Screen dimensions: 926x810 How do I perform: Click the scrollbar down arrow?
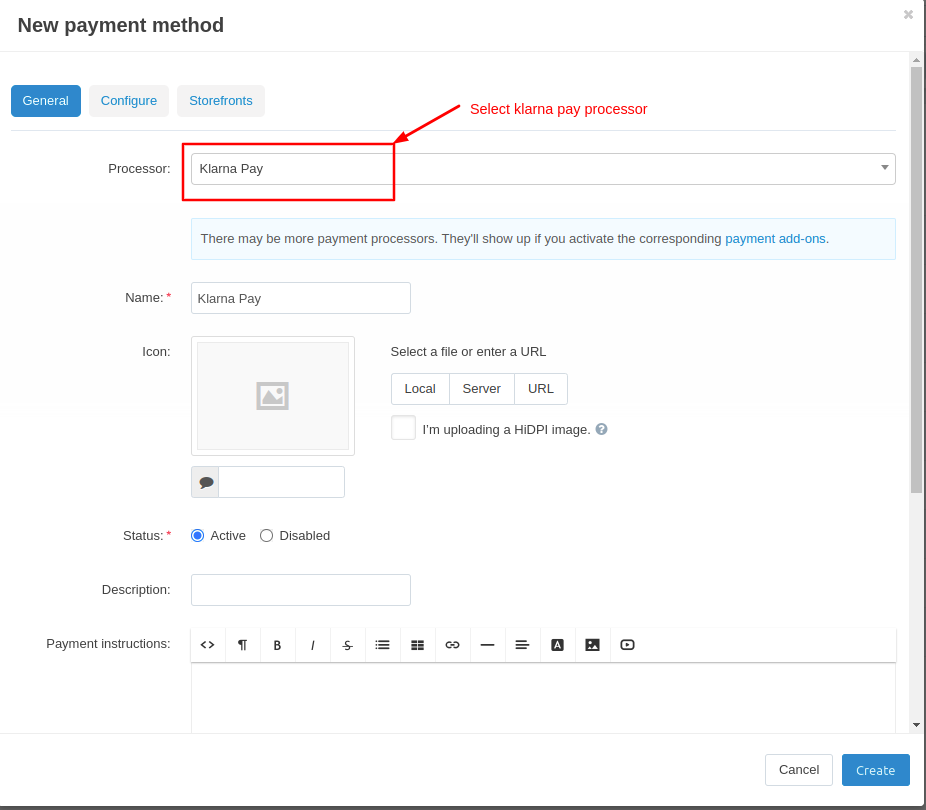pos(916,725)
